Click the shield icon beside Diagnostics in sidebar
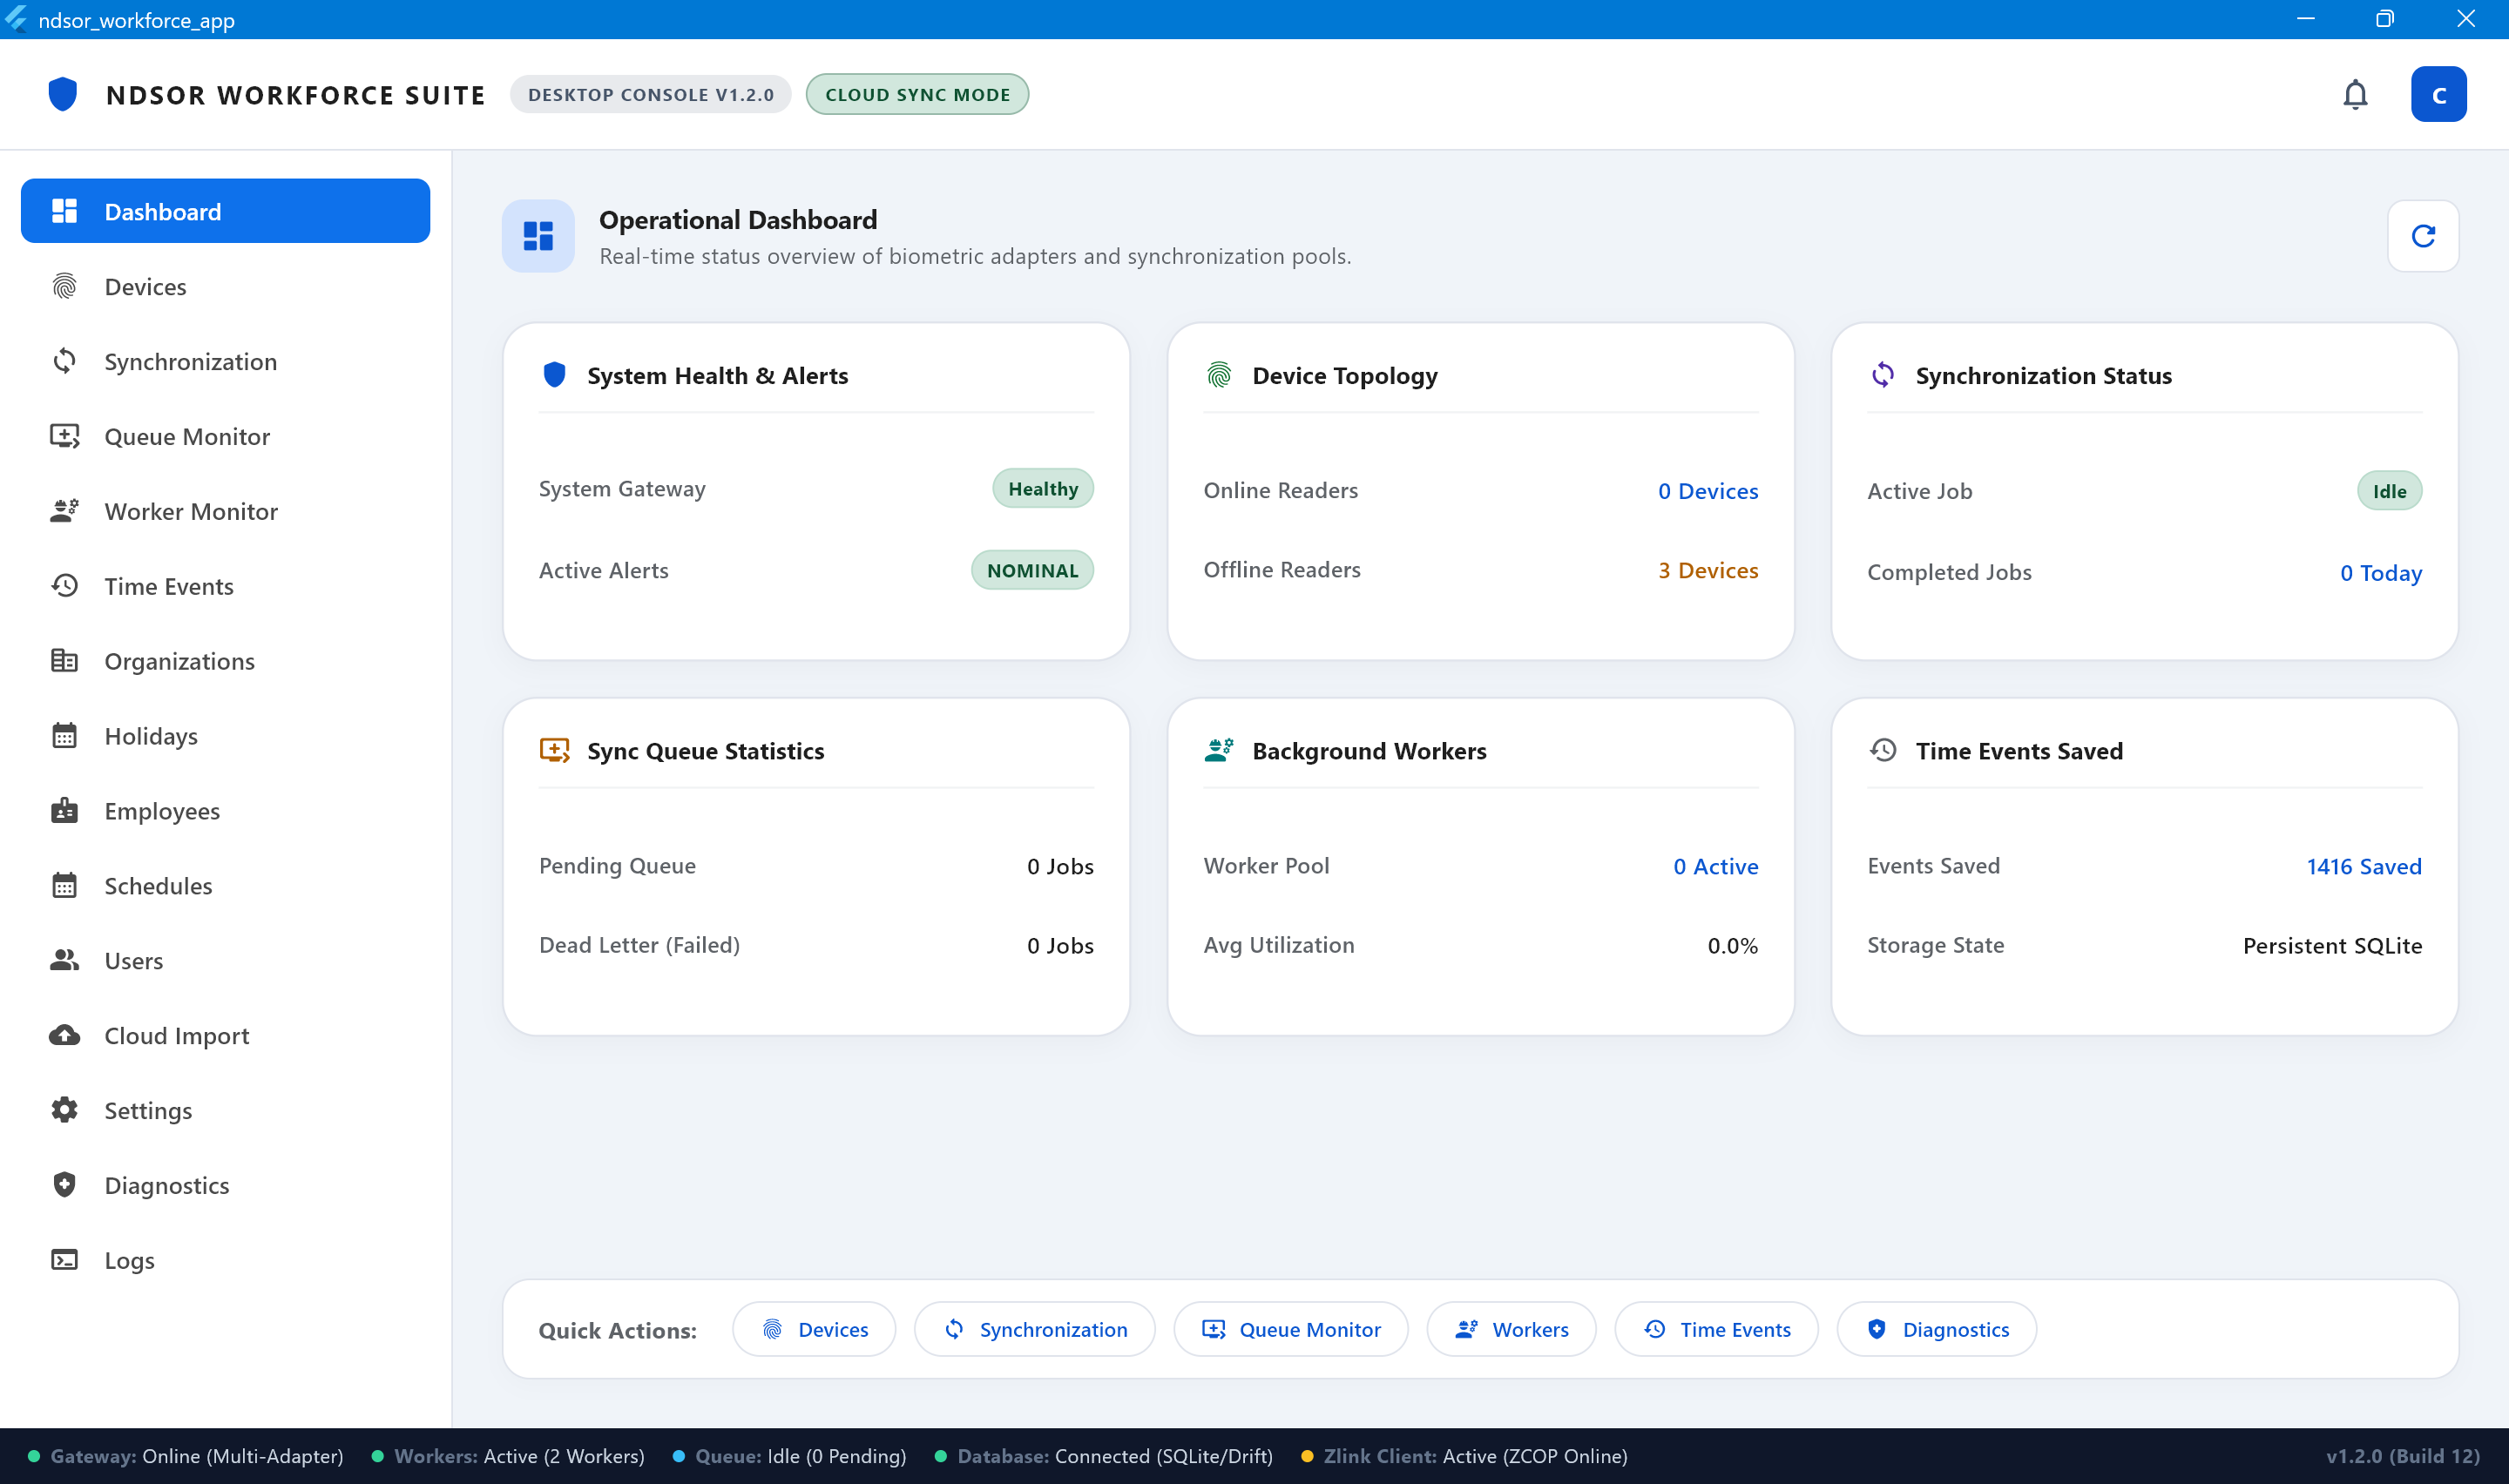2509x1484 pixels. [x=65, y=1185]
